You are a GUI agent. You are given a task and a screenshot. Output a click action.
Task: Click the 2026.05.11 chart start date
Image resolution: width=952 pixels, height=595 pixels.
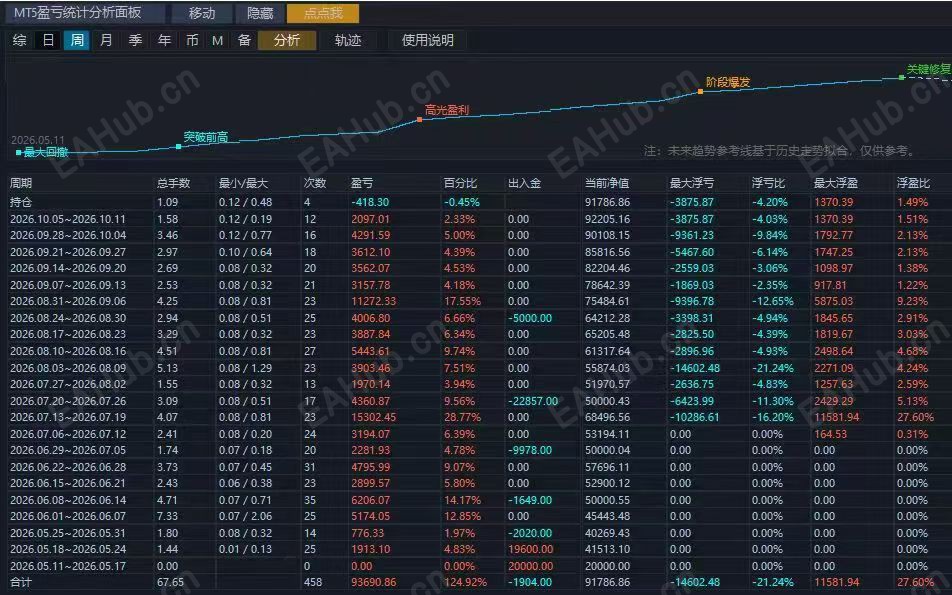coord(38,140)
